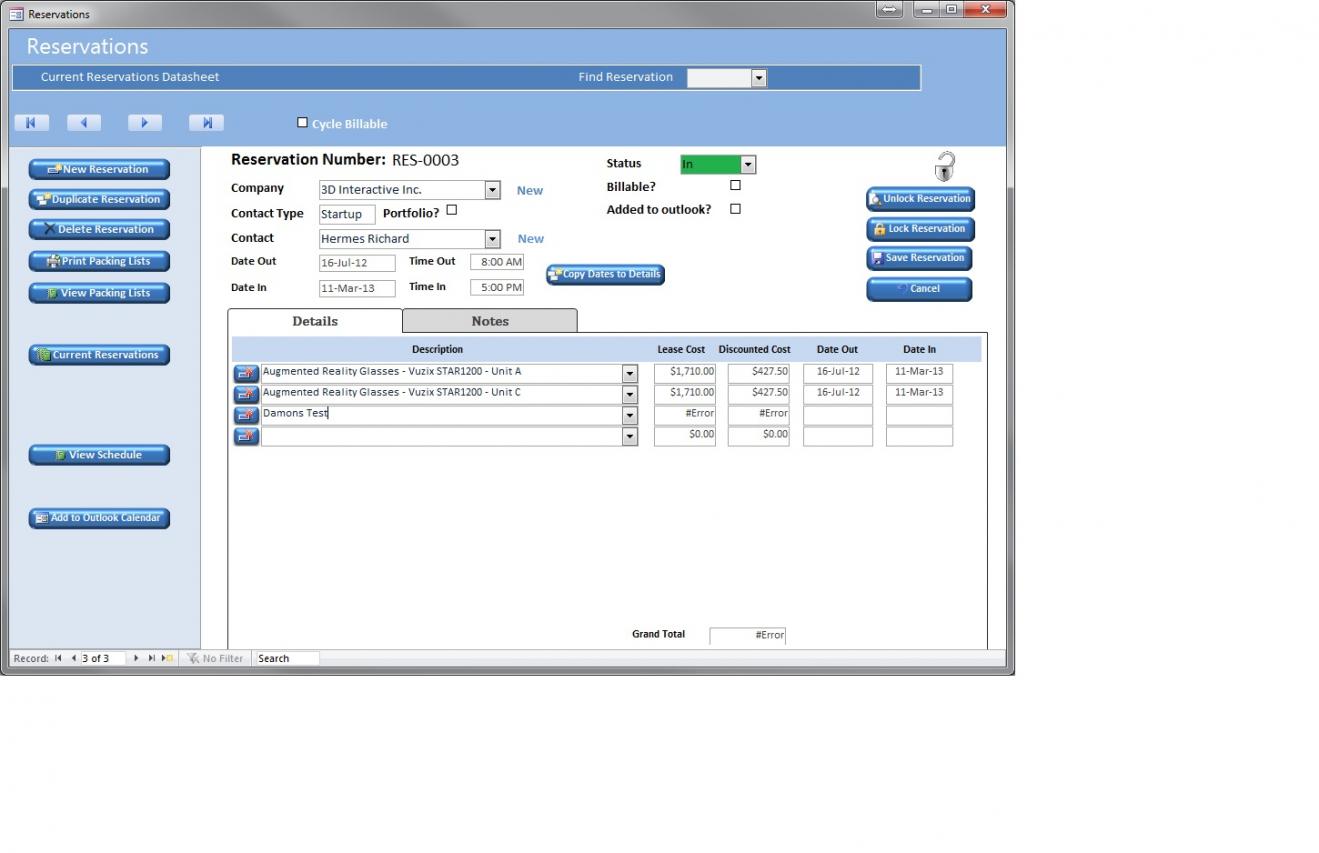Click the Damons Test description field
This screenshot has height=853, width=1319.
click(441, 414)
